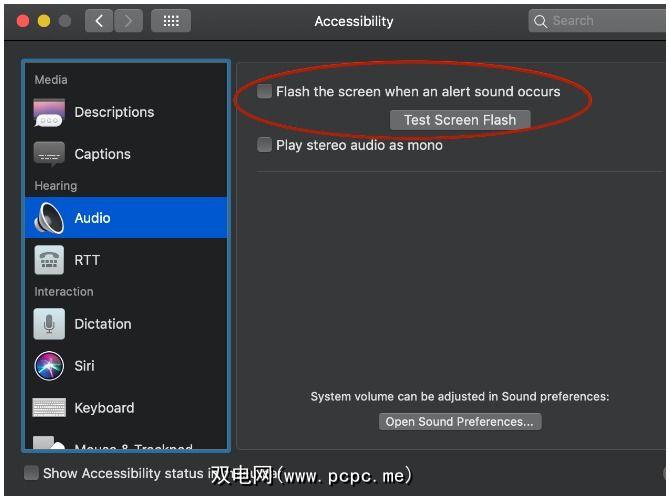Viewport: 670px width, 500px height.
Task: Enable flash the screen on alert checkbox
Action: point(265,92)
